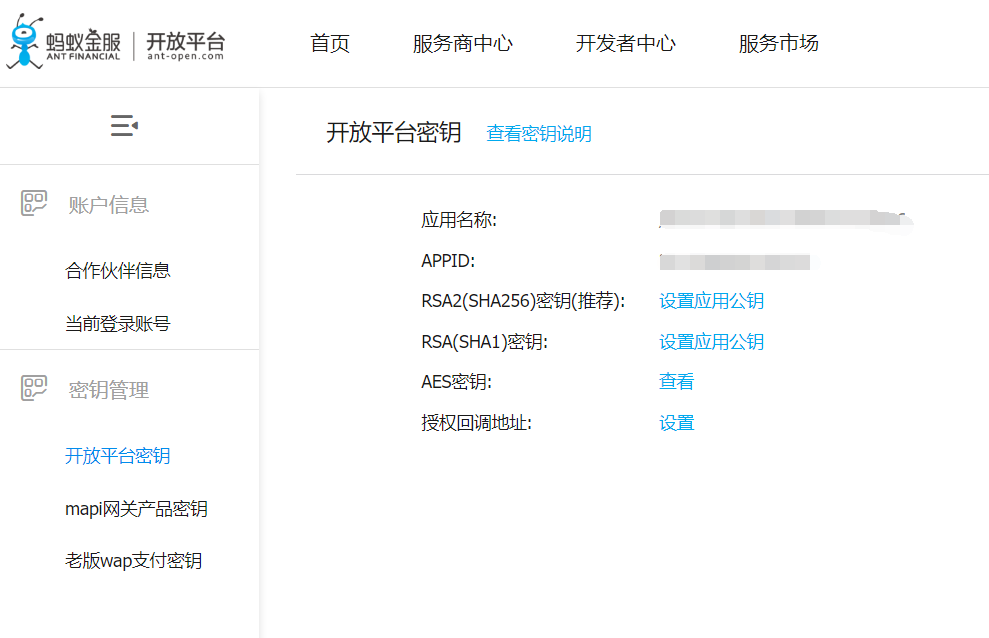This screenshot has height=638, width=989.
Task: Select 合作伙伴信息 in the sidebar
Action: [x=118, y=271]
